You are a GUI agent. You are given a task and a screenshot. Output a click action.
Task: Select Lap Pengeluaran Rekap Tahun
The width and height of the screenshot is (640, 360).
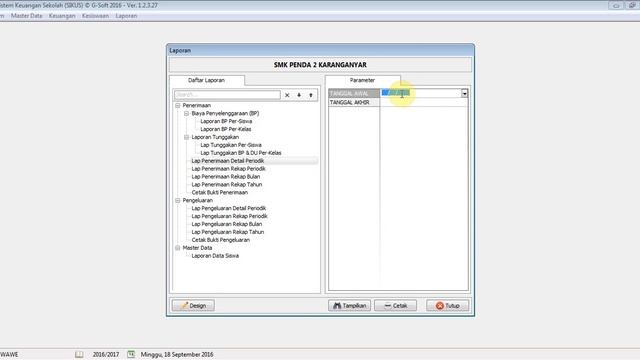(228, 232)
